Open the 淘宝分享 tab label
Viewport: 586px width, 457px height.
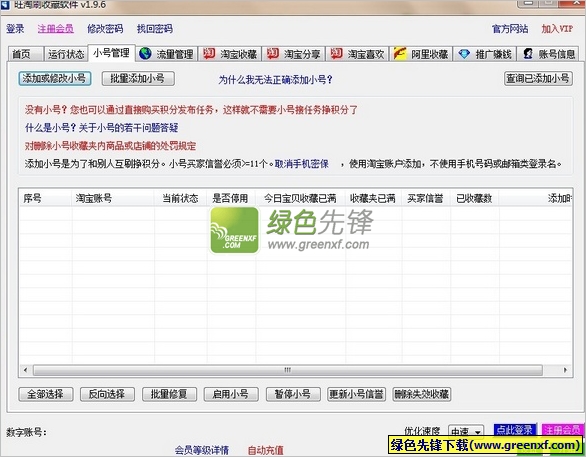[x=302, y=55]
